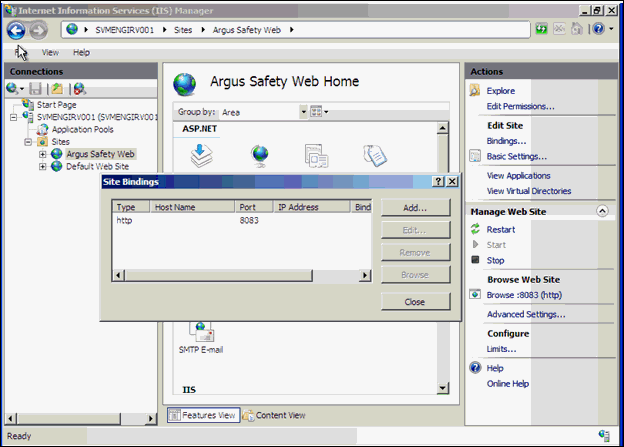Click the SVMENGIRV001 breadcrumb segment
The image size is (624, 447).
(125, 30)
